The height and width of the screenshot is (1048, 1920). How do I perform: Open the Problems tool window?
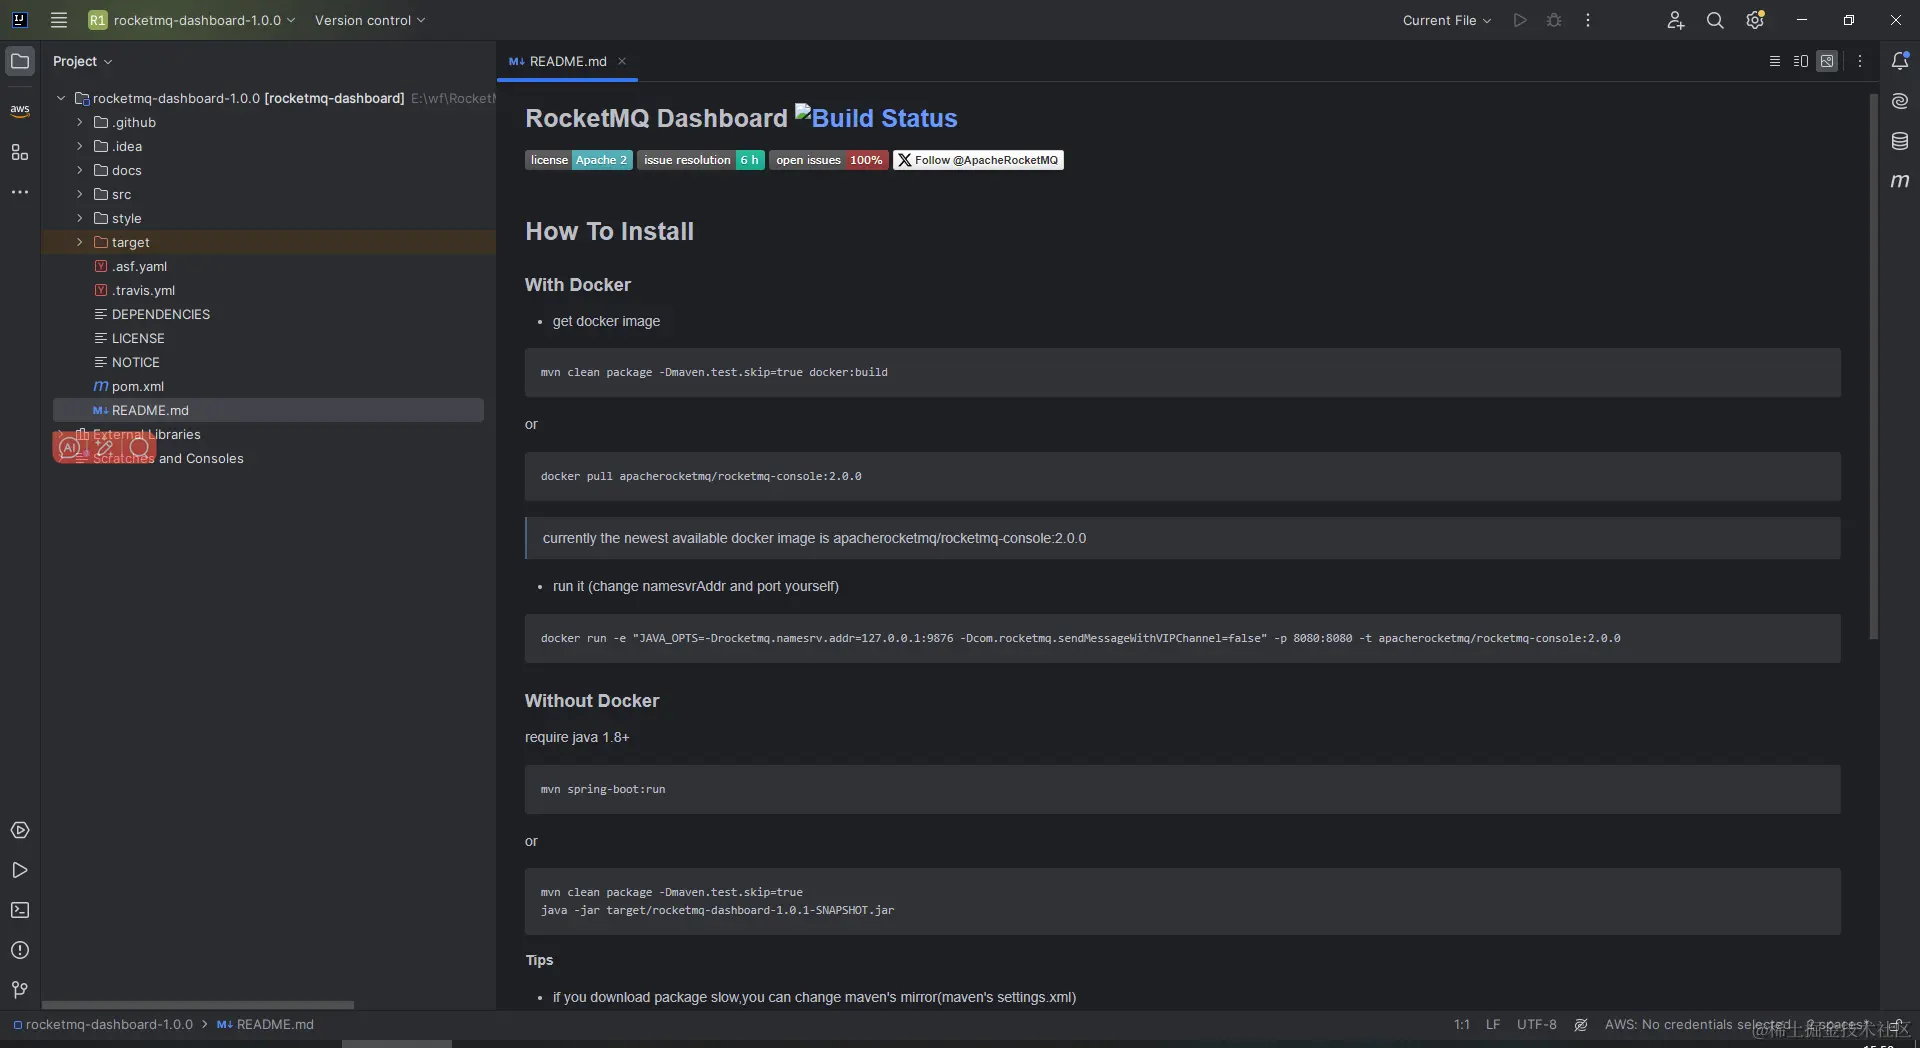20,950
